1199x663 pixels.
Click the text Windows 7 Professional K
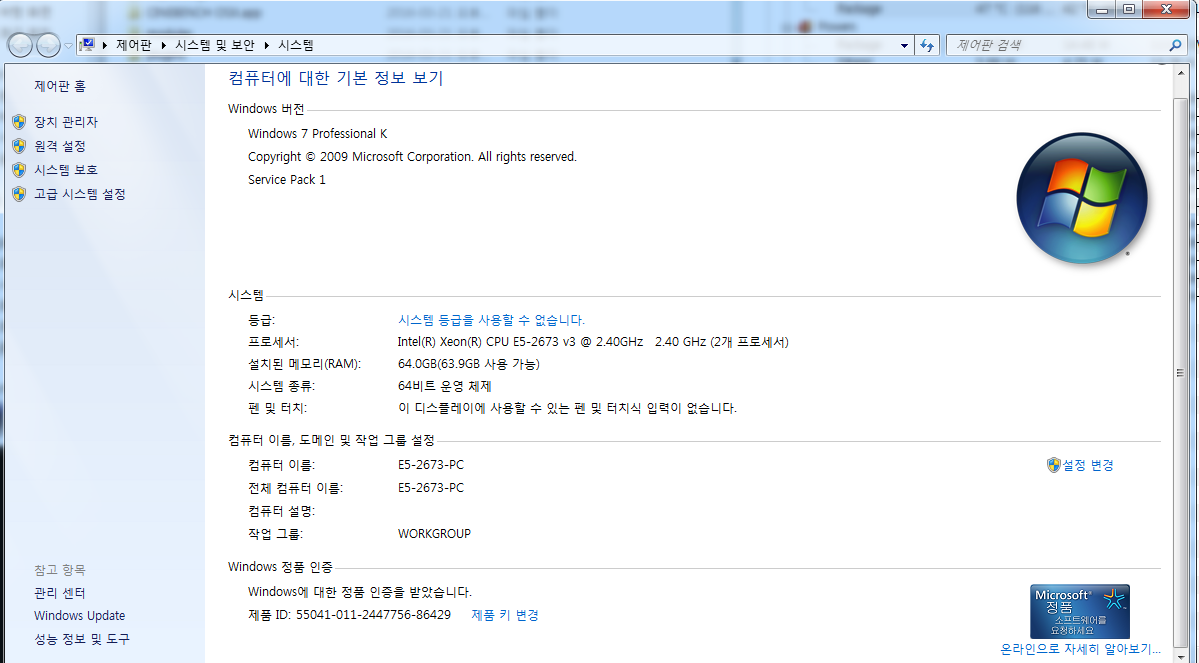pos(317,134)
